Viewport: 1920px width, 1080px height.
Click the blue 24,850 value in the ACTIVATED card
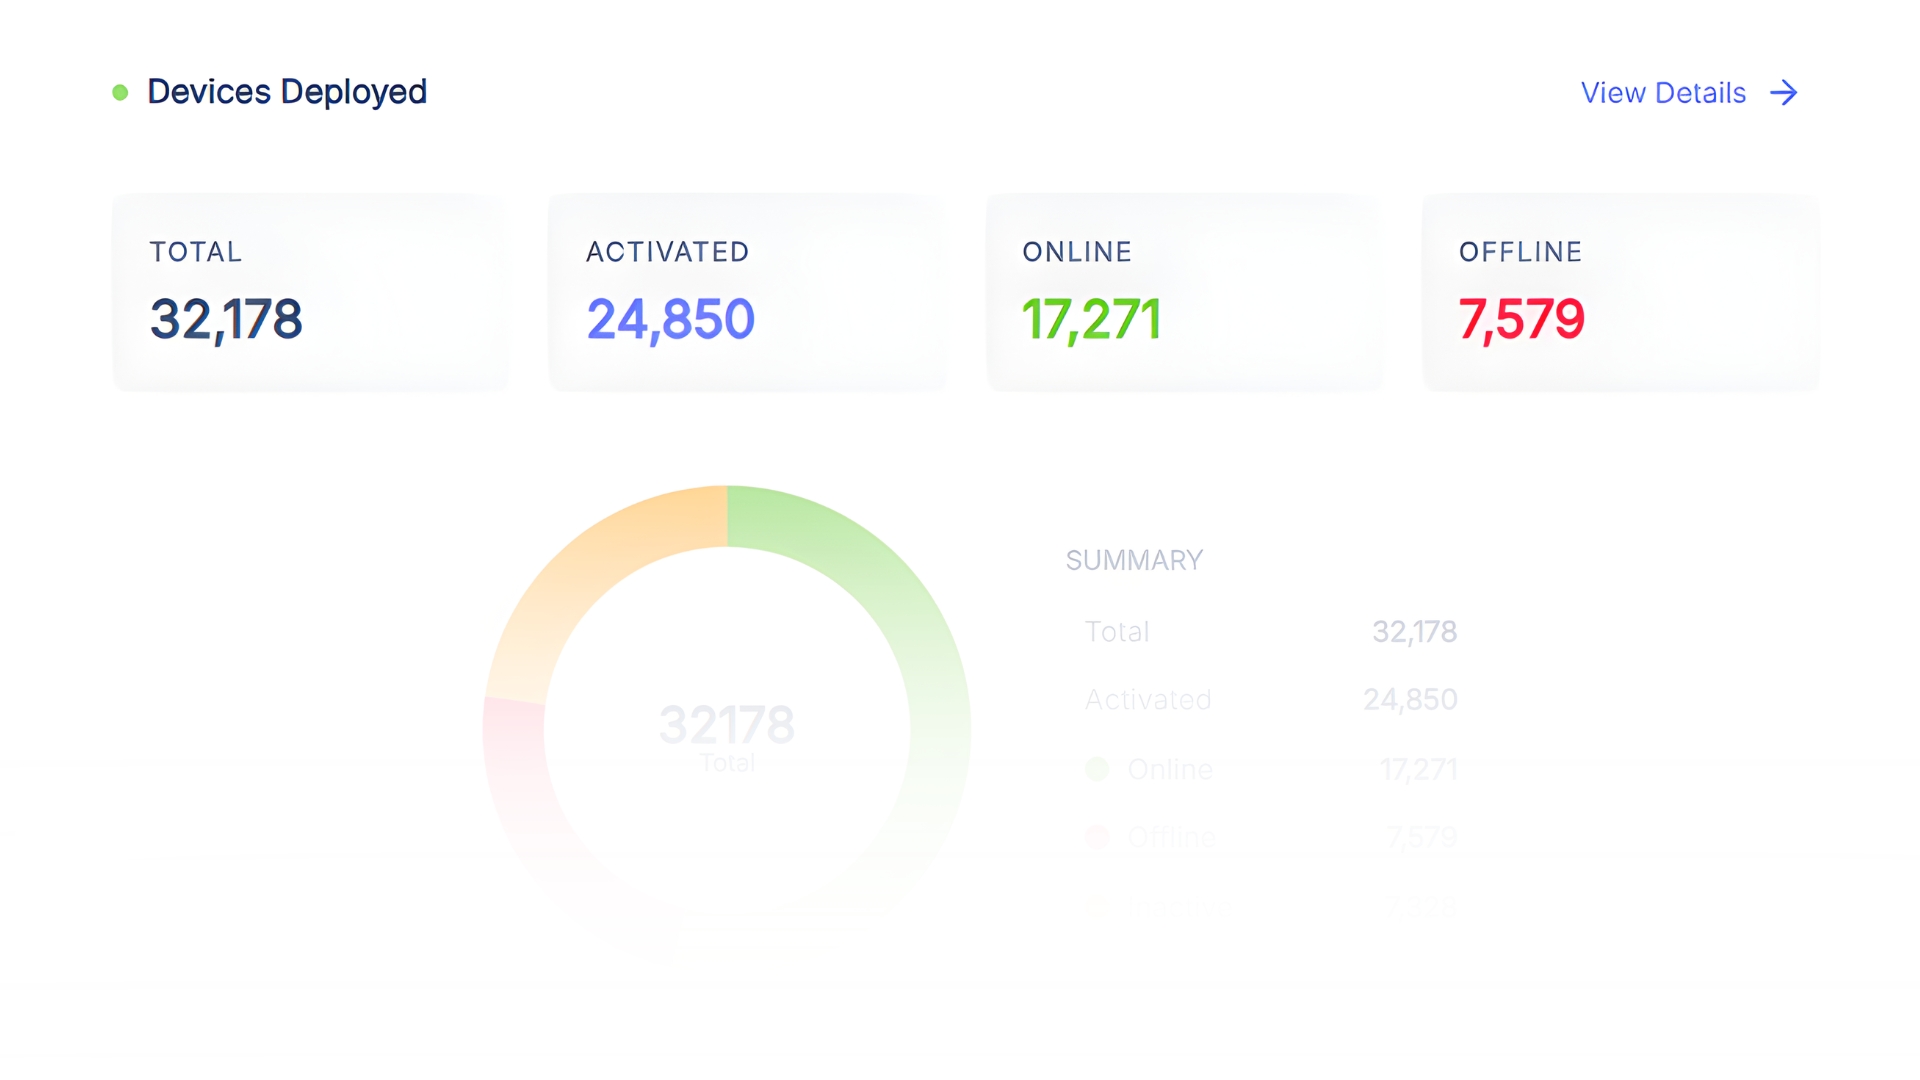click(x=670, y=320)
